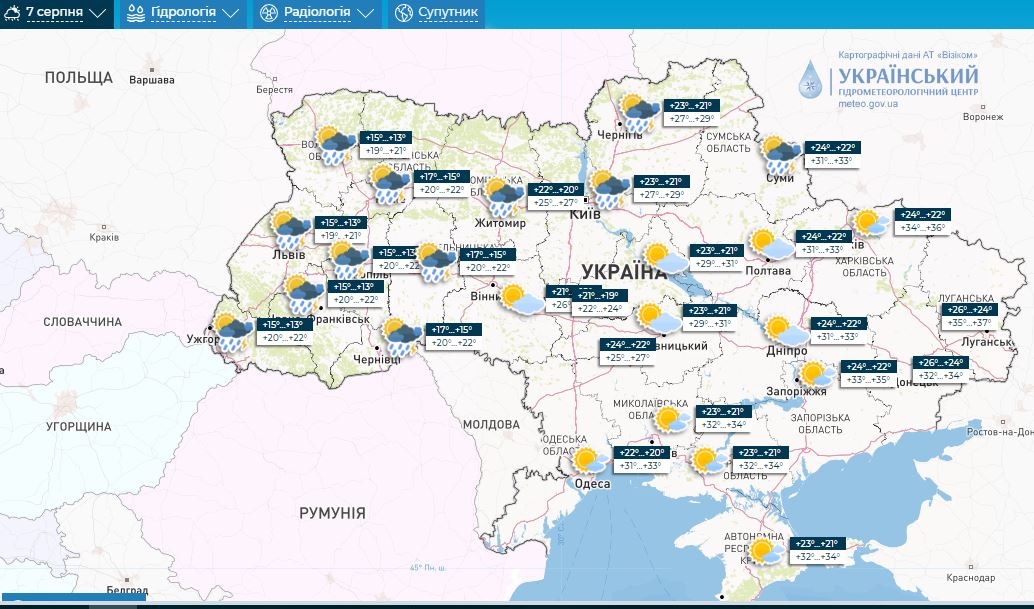Click the Дніпро partly cloudy icon
This screenshot has height=609, width=1034.
coord(787,331)
